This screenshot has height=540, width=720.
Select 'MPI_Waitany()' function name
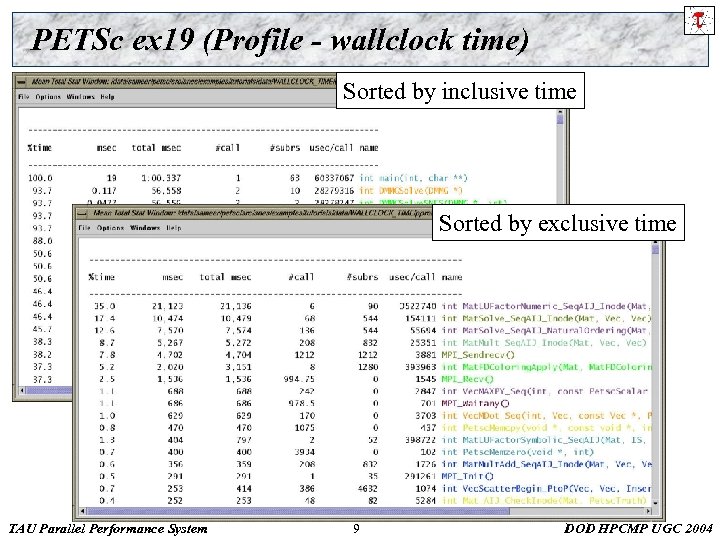pos(475,403)
